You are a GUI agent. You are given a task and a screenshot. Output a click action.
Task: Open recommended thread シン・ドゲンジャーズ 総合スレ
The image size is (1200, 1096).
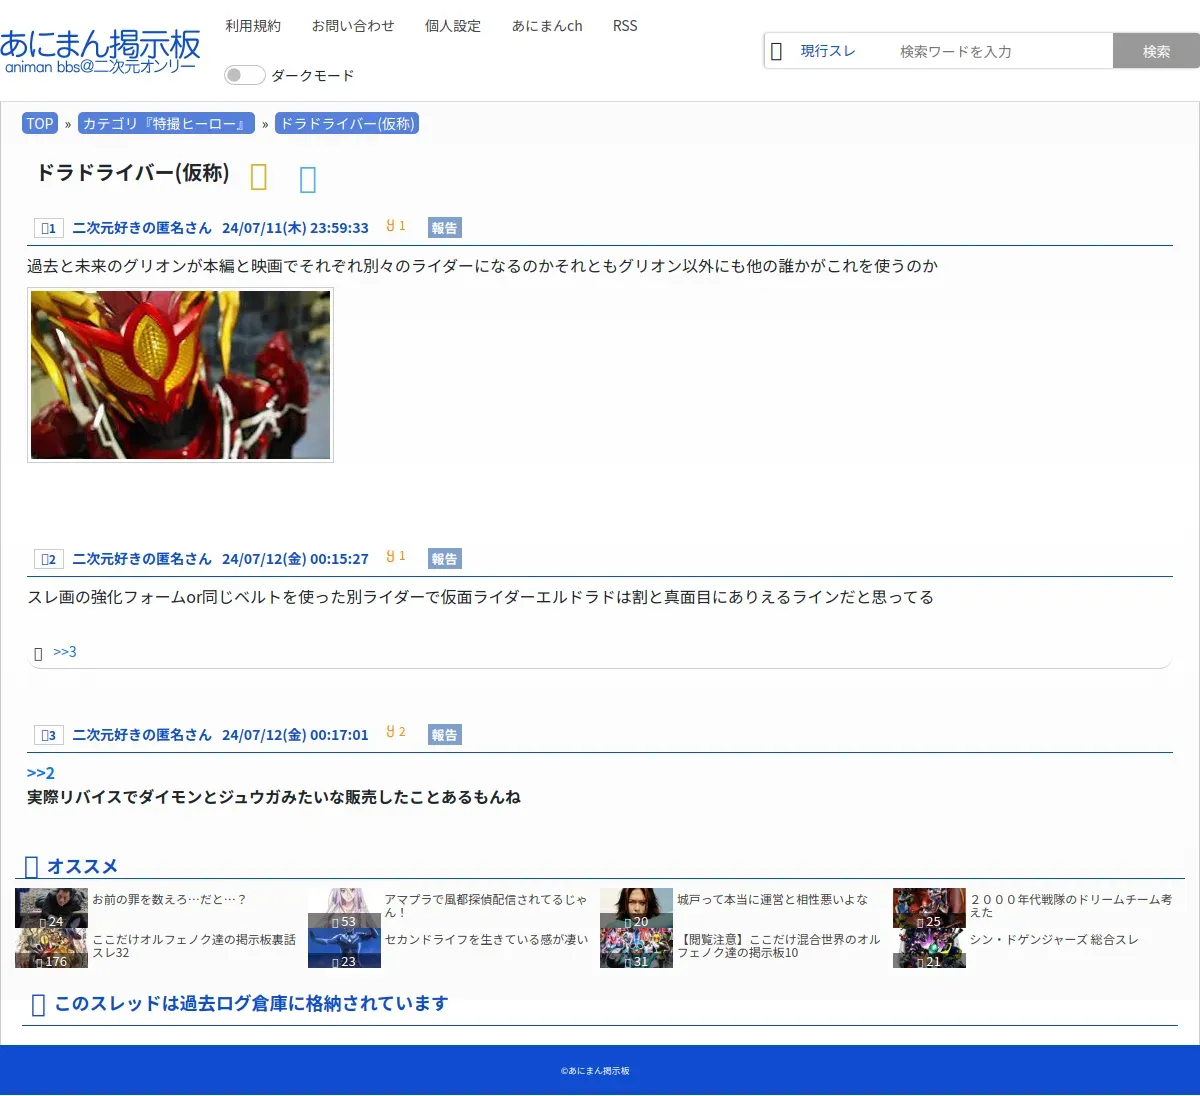pos(1054,940)
